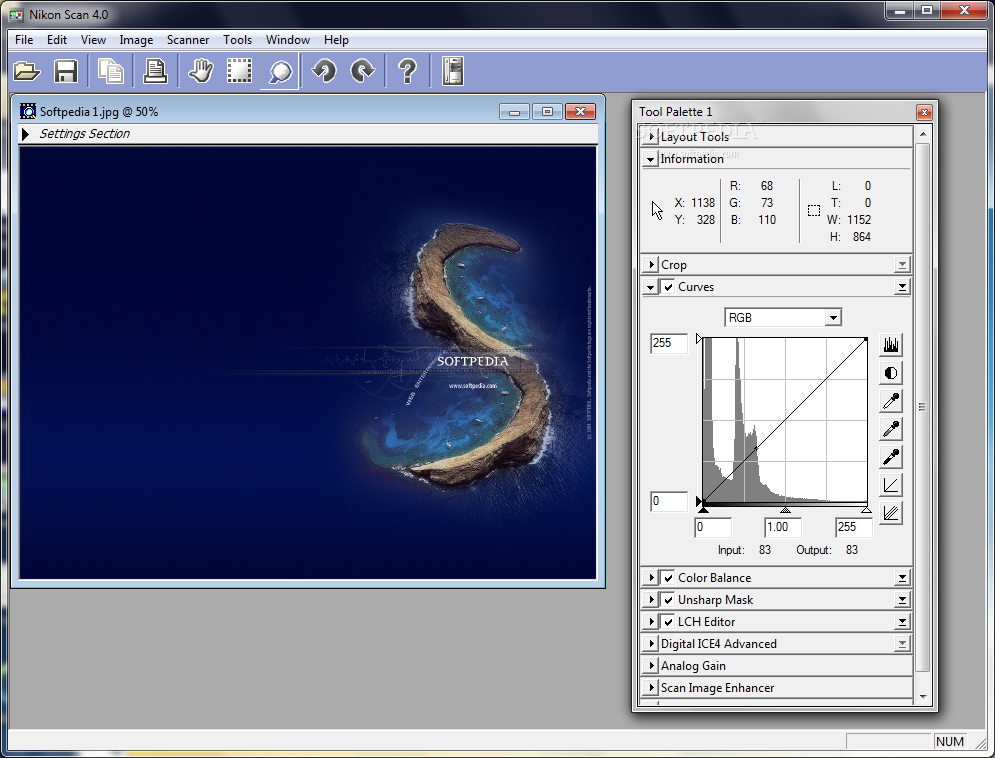Click the Copy toolbar icon
This screenshot has width=995, height=758.
(112, 71)
